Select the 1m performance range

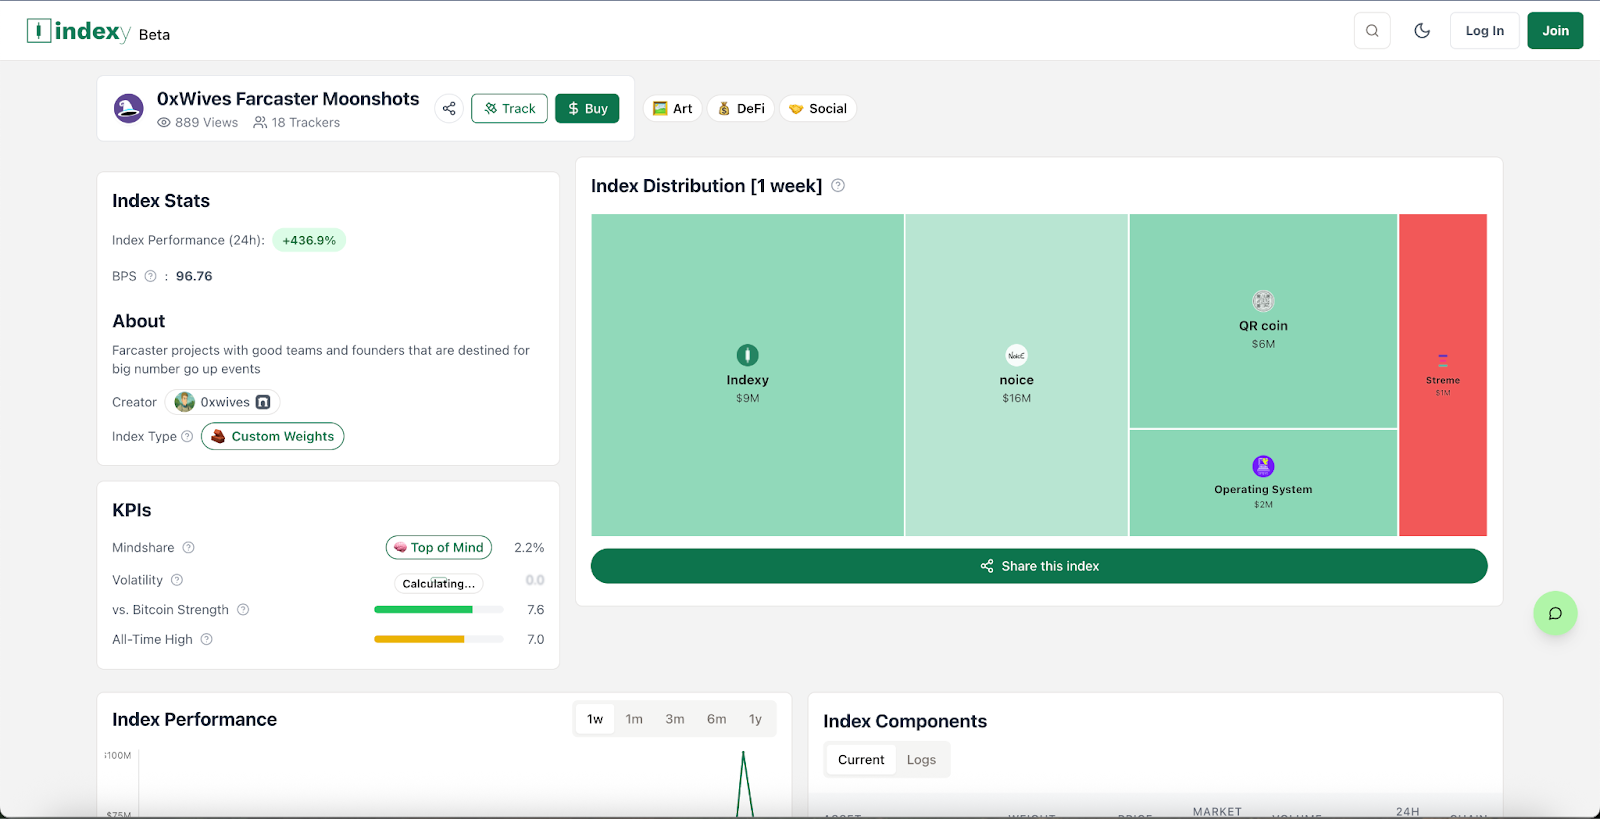coord(634,719)
